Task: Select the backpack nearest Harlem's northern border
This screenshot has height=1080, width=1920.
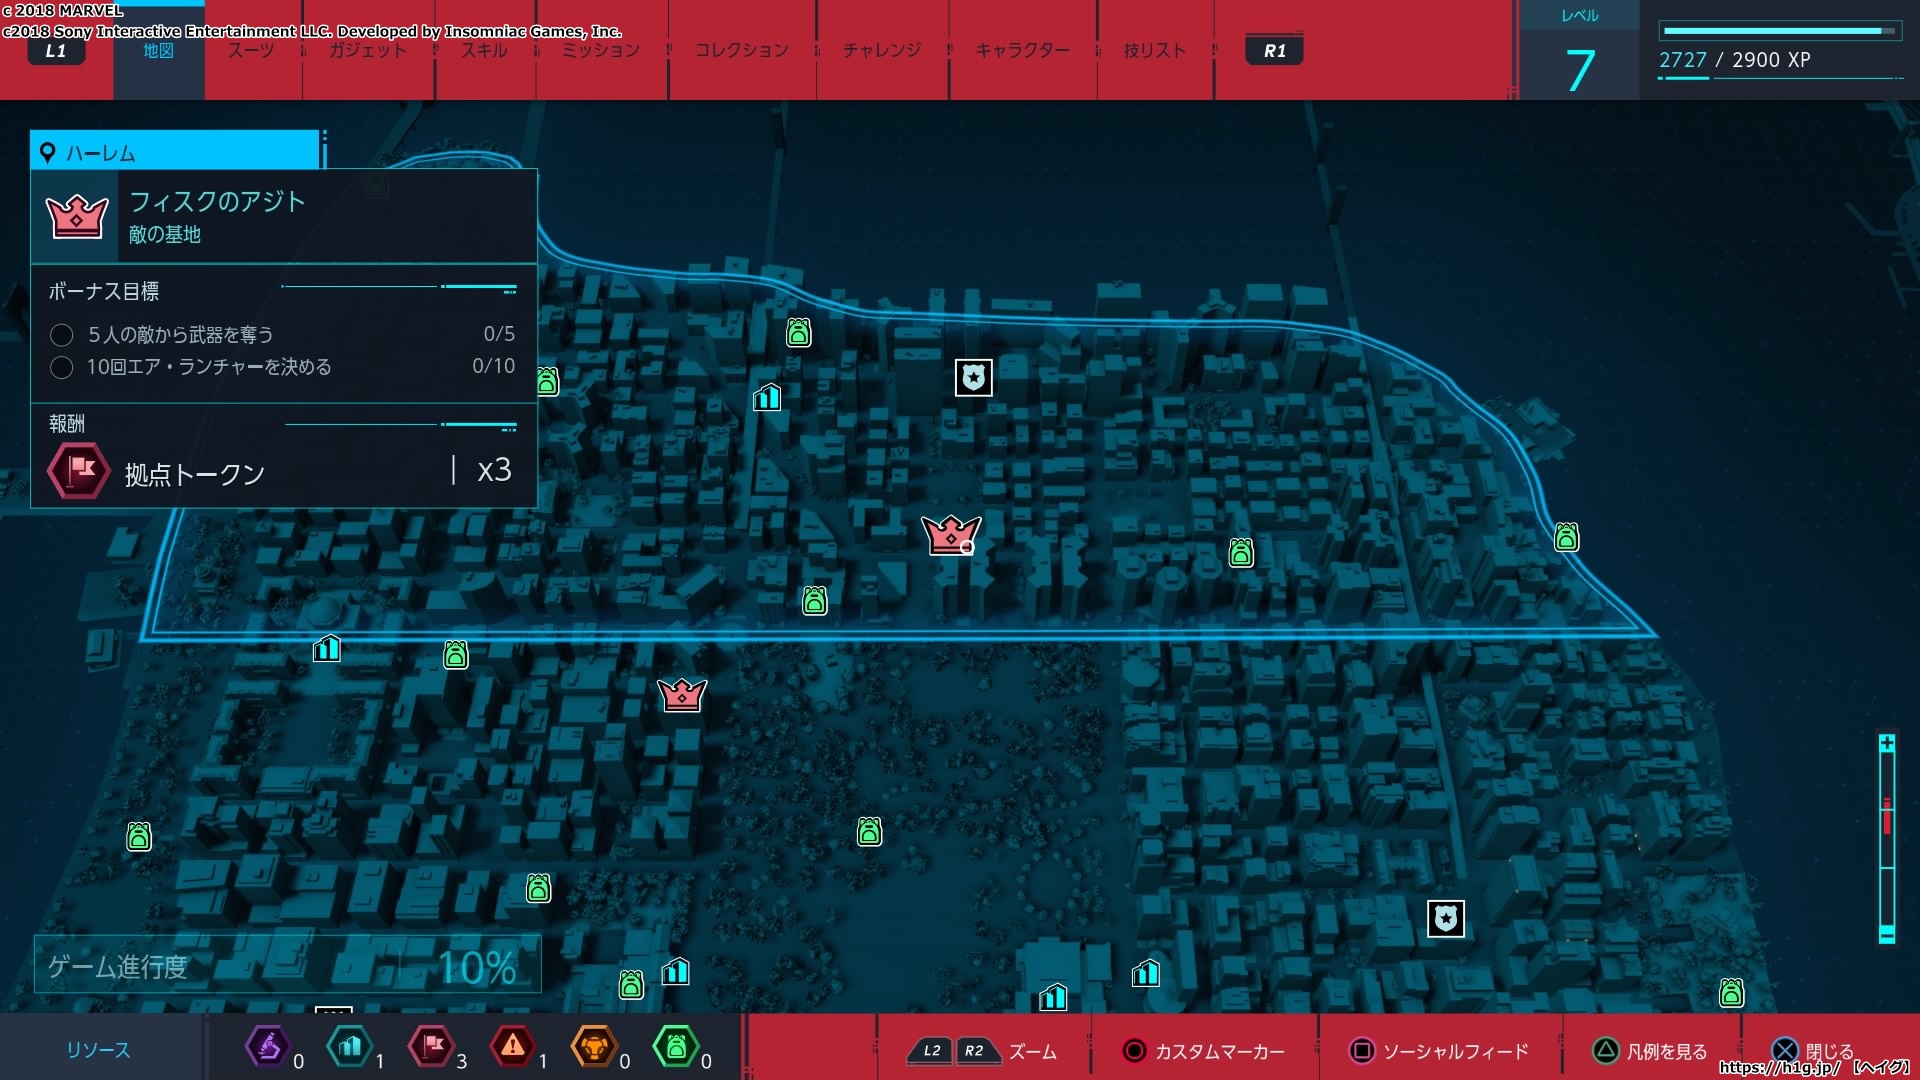Action: click(x=798, y=332)
